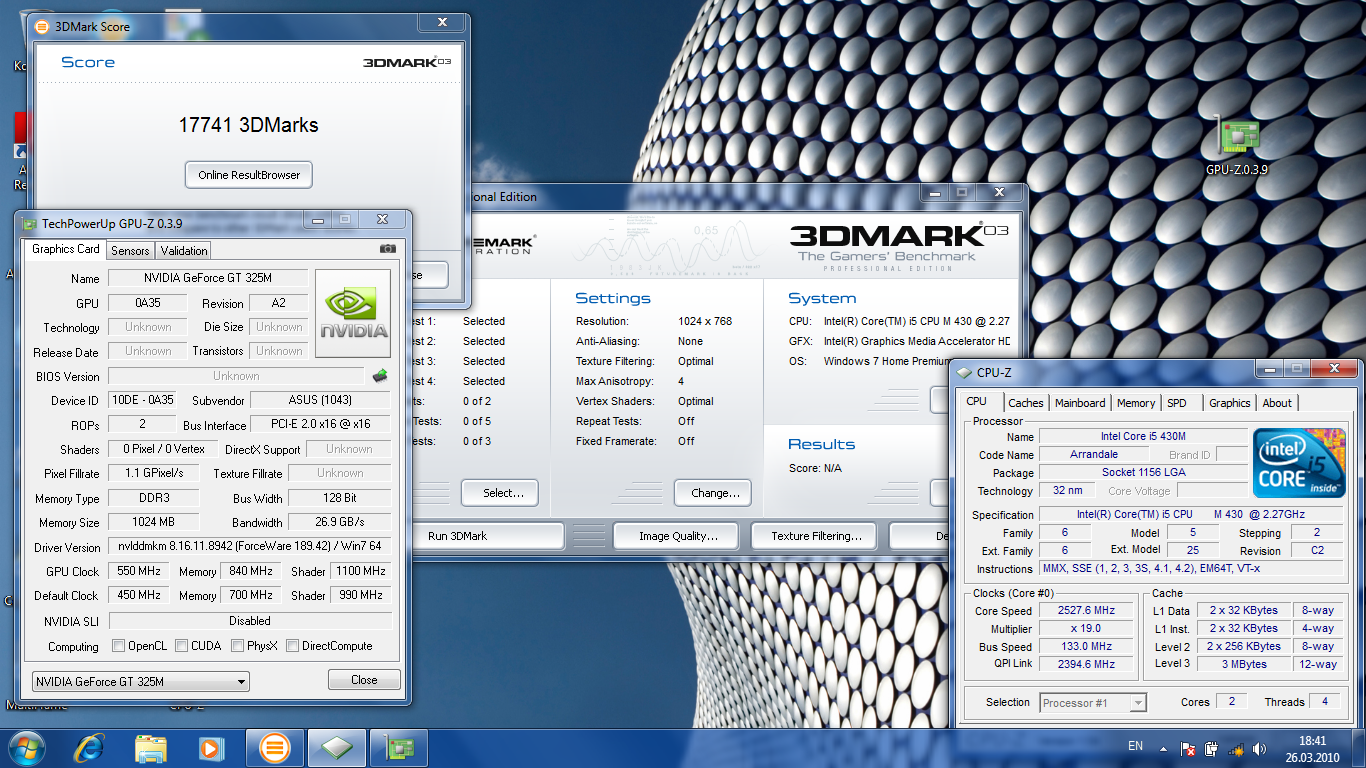Open the Graphics tab in CPU-Z
The width and height of the screenshot is (1366, 768).
pyautogui.click(x=1230, y=403)
